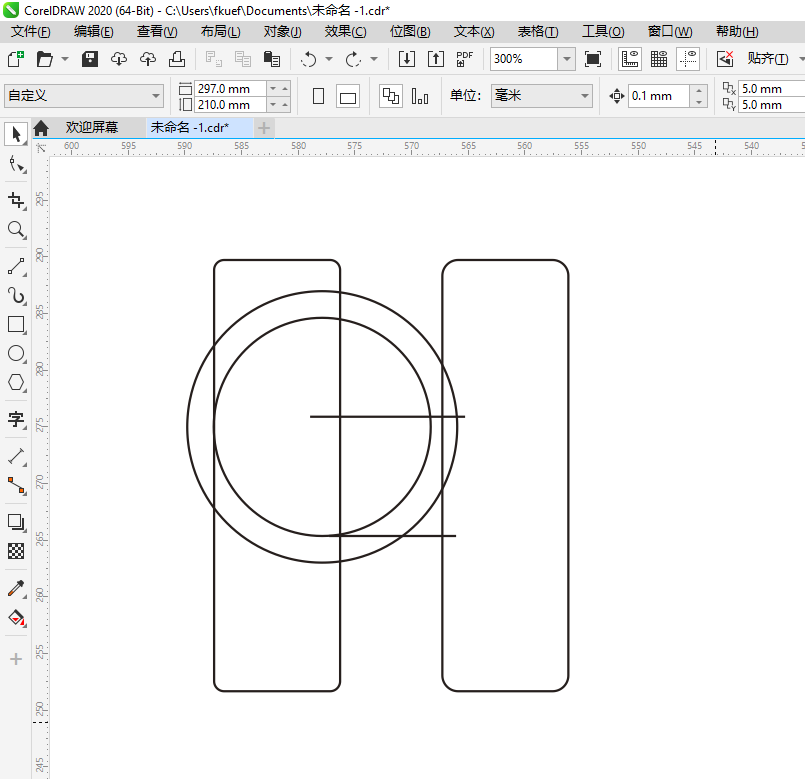Switch to the 欢迎屏幕 tab
This screenshot has height=779, width=805.
pos(92,127)
